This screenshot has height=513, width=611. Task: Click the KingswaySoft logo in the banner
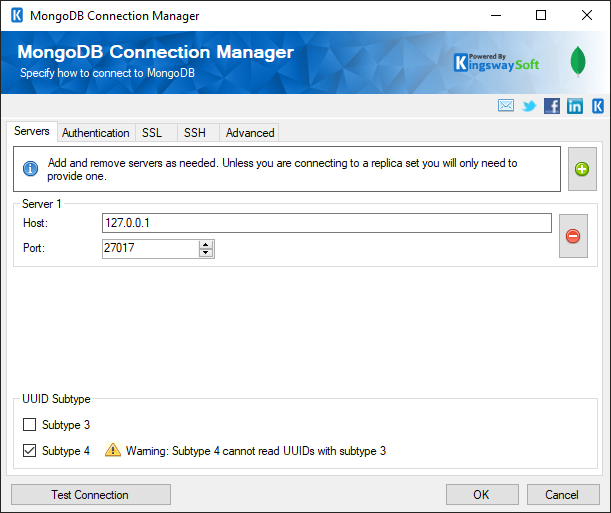click(496, 62)
